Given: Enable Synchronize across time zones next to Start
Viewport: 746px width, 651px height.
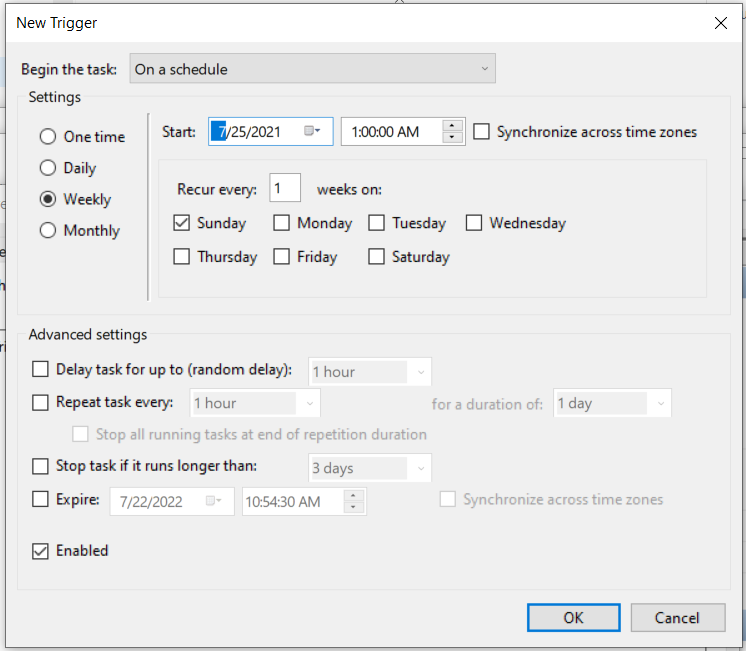Looking at the screenshot, I should [481, 131].
